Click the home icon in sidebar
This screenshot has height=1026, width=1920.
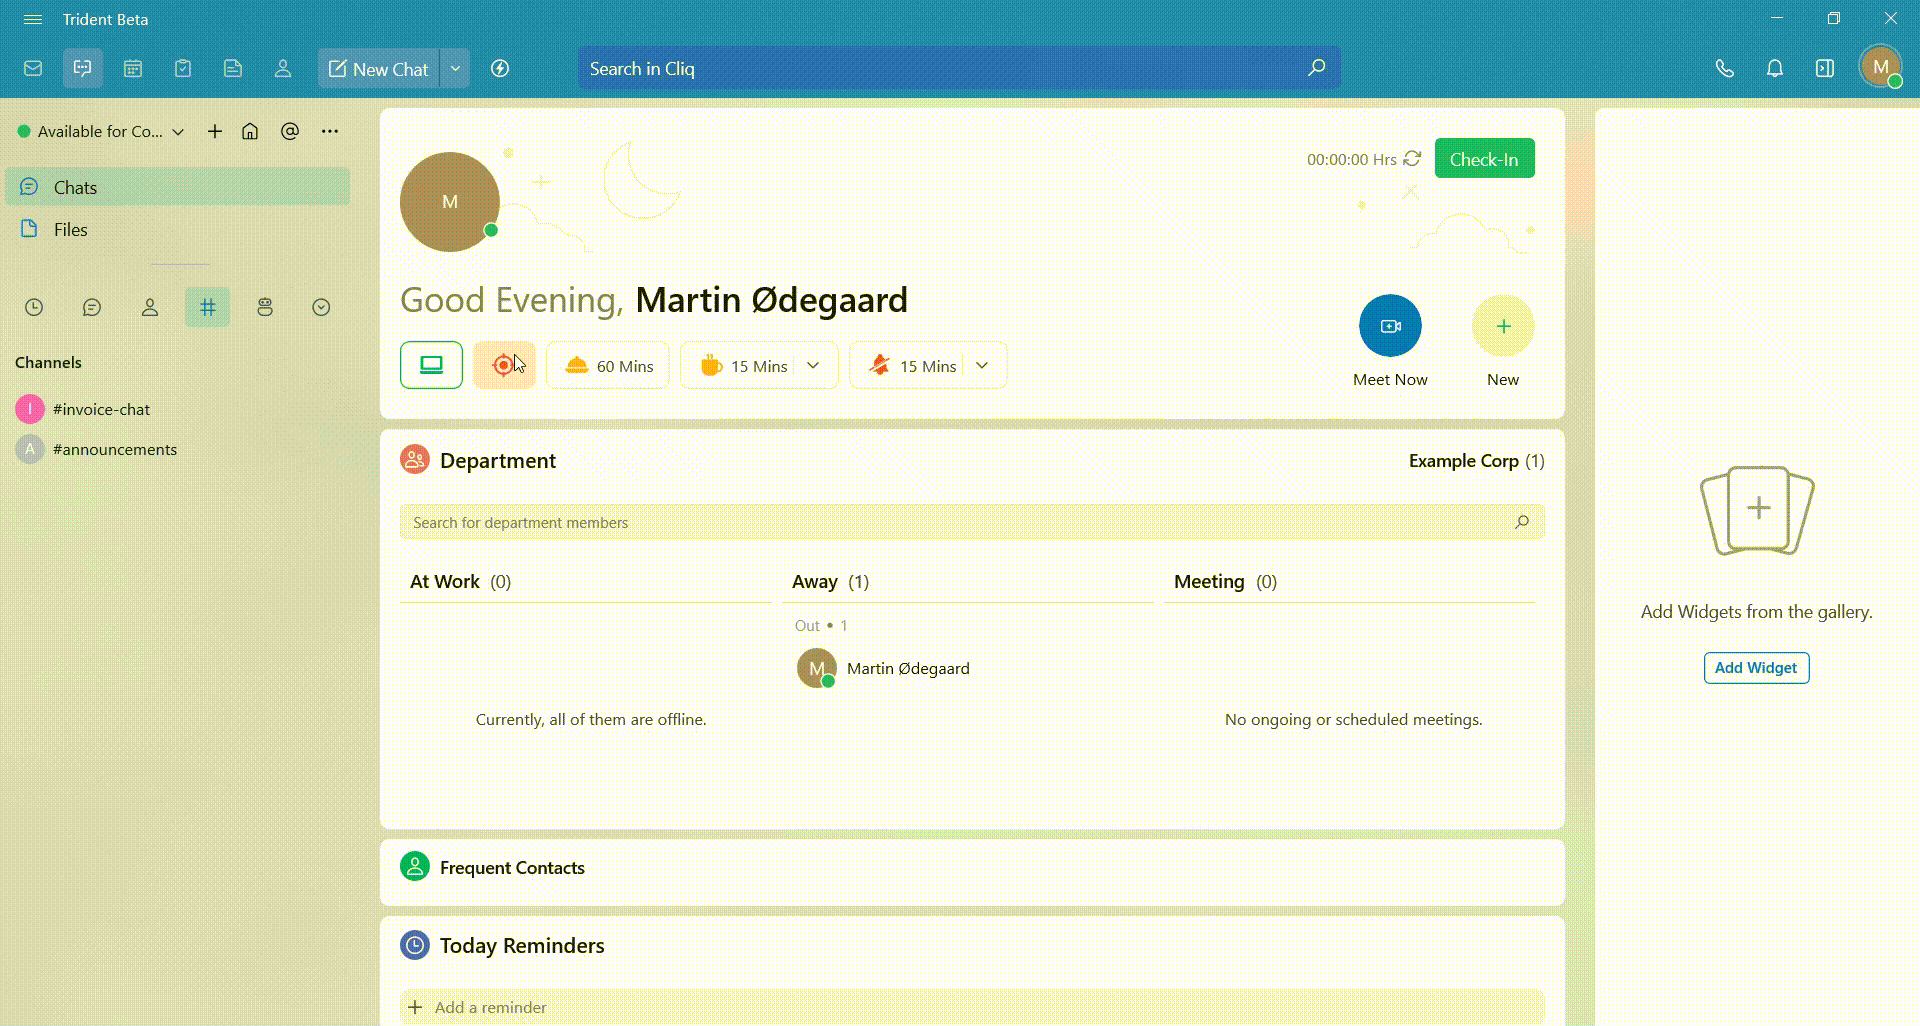coord(250,132)
